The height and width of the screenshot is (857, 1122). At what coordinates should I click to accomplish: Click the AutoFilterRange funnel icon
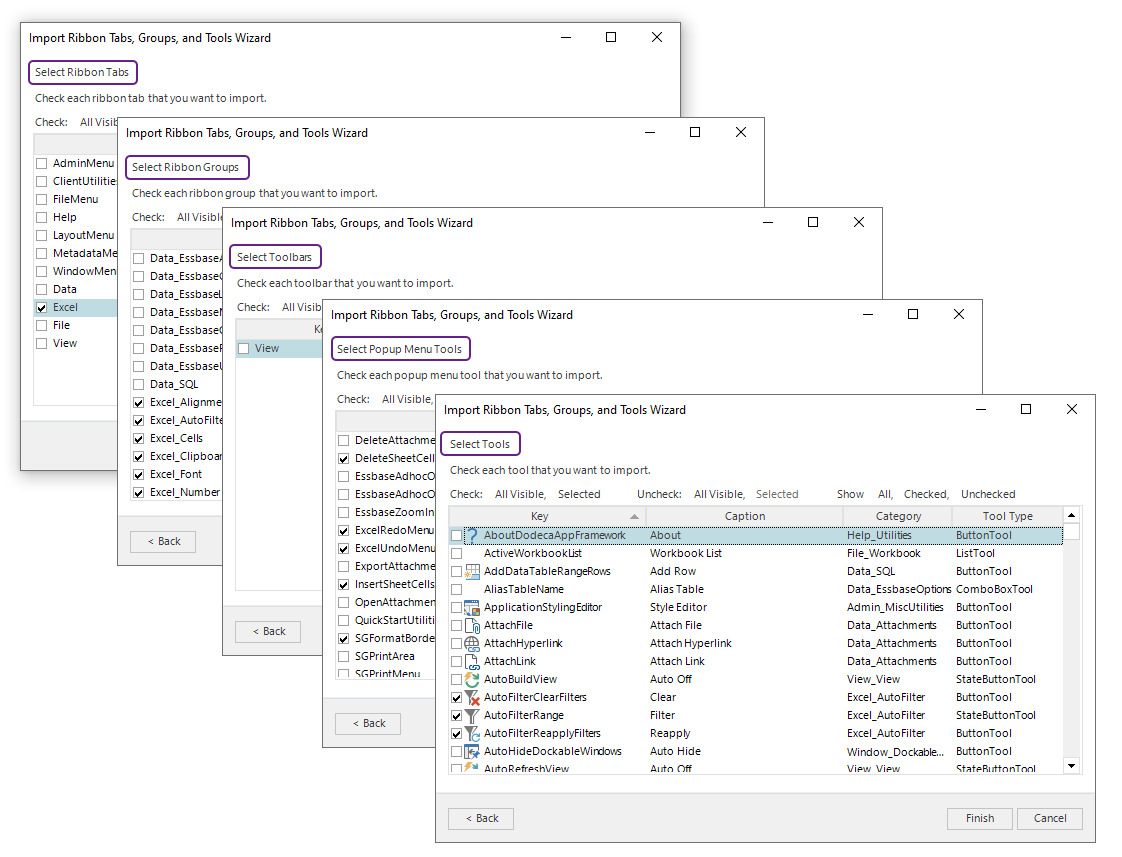[x=472, y=715]
